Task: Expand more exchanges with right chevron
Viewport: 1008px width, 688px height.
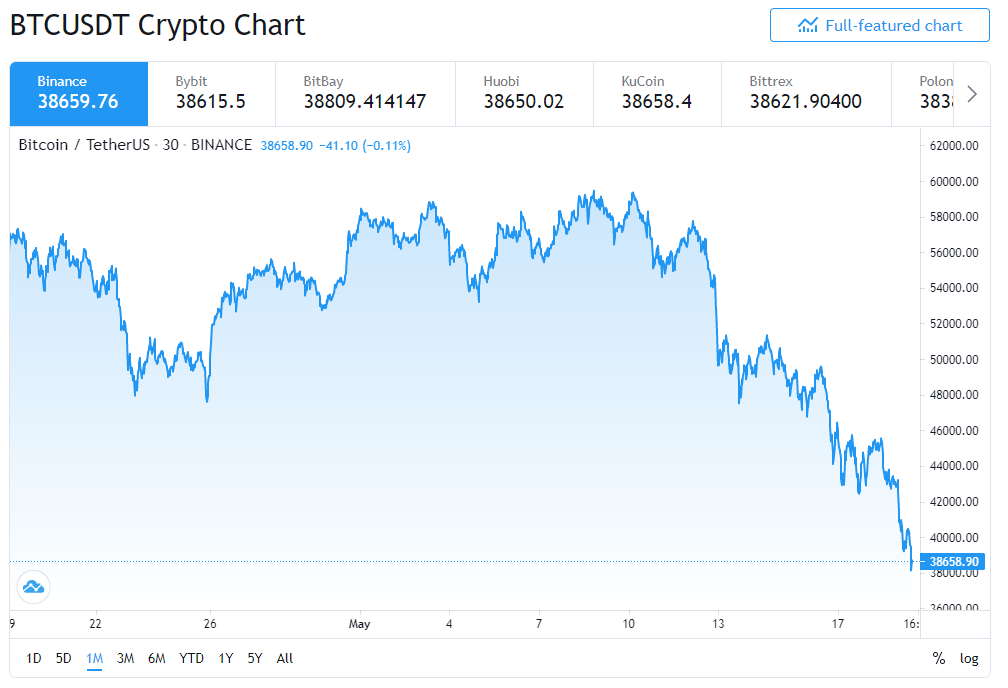Action: 972,95
